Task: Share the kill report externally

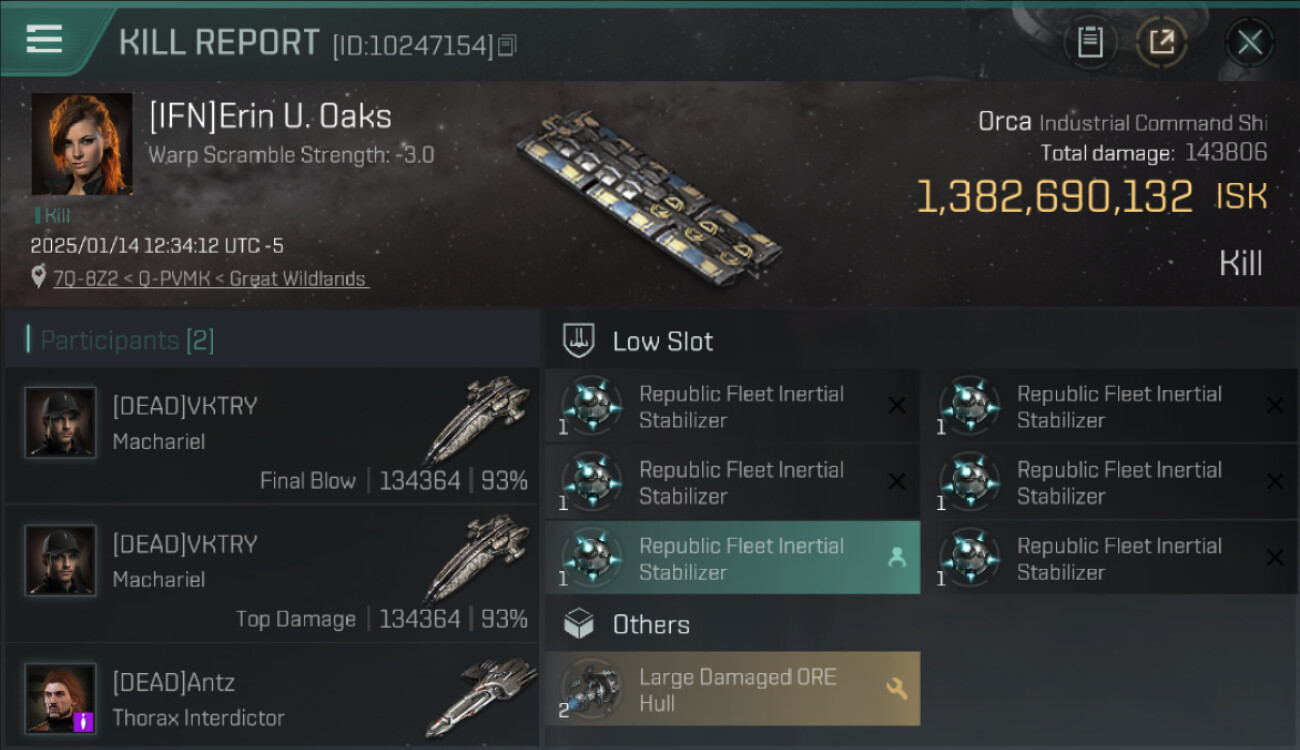Action: coord(1161,42)
